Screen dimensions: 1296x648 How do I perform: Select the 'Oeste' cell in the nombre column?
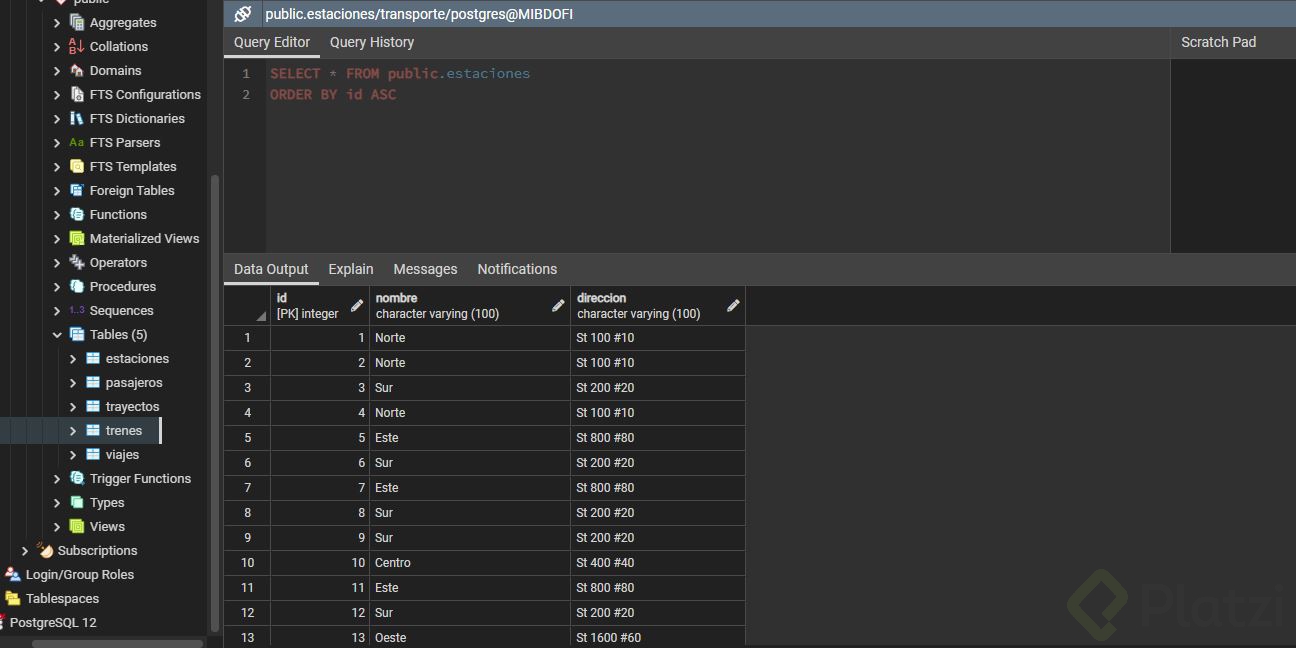point(470,637)
